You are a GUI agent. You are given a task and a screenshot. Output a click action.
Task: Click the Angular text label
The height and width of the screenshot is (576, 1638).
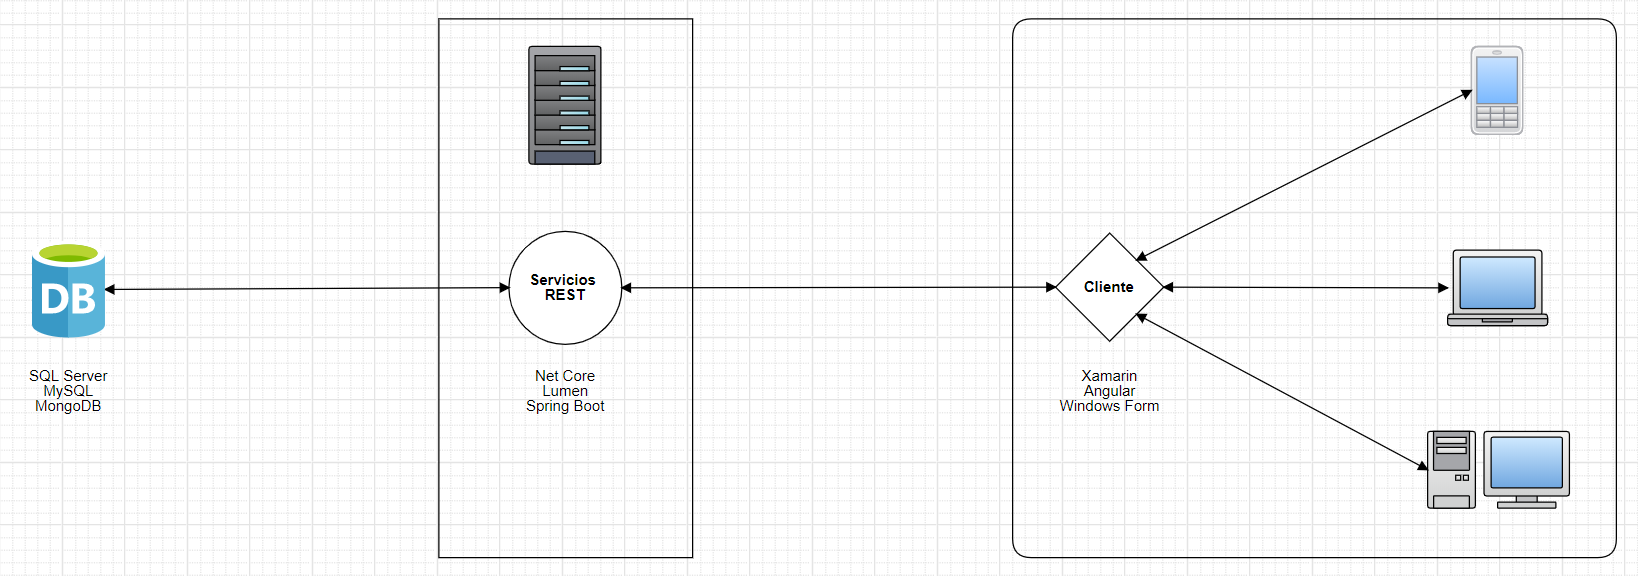click(1109, 391)
